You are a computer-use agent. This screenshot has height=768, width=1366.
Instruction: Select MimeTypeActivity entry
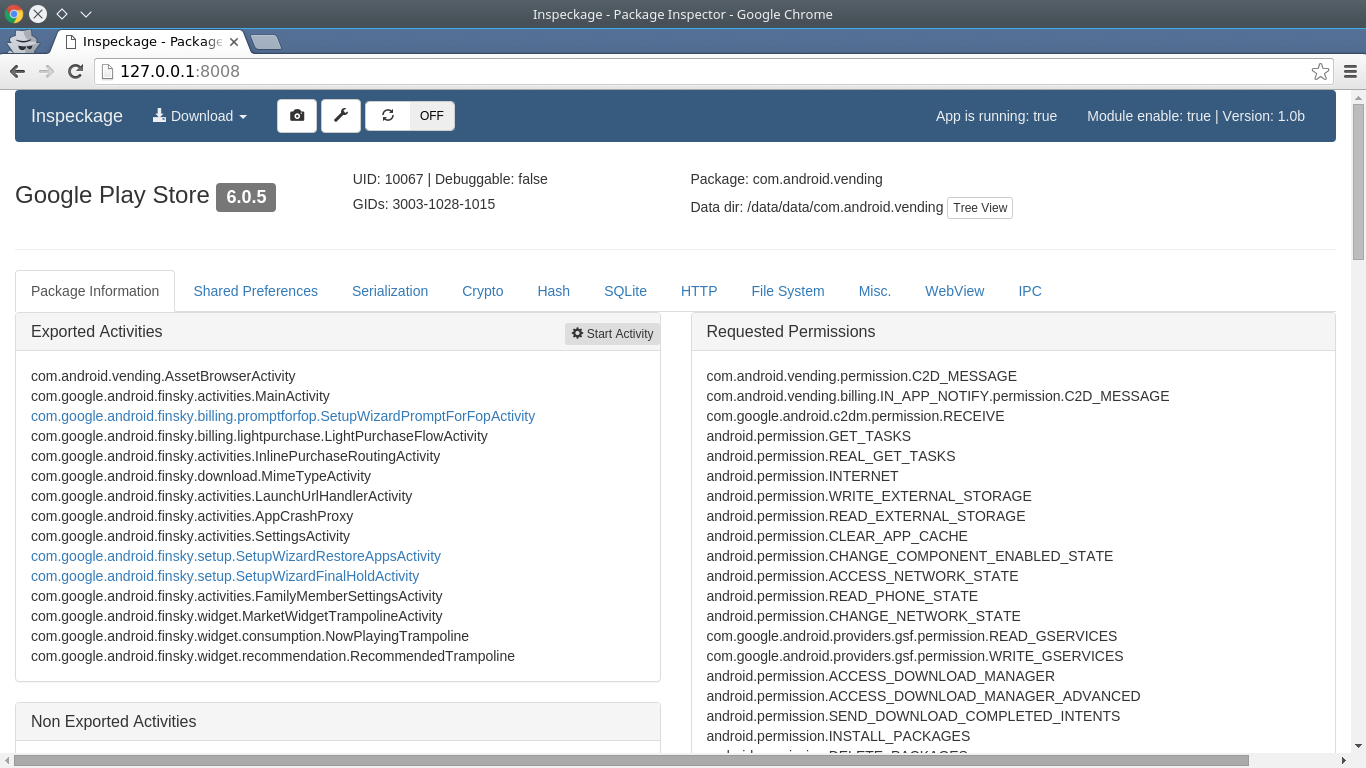201,476
